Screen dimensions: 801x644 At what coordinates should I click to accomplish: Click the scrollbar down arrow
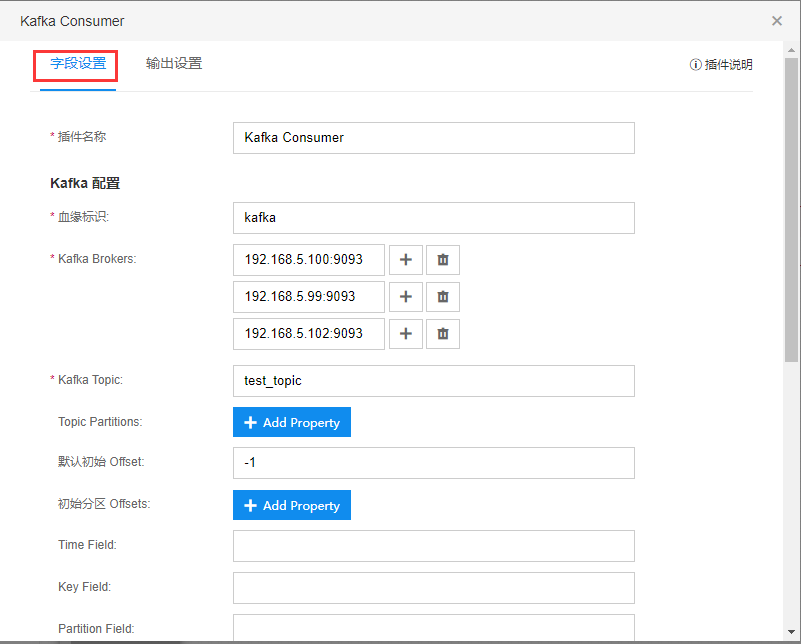click(x=791, y=632)
